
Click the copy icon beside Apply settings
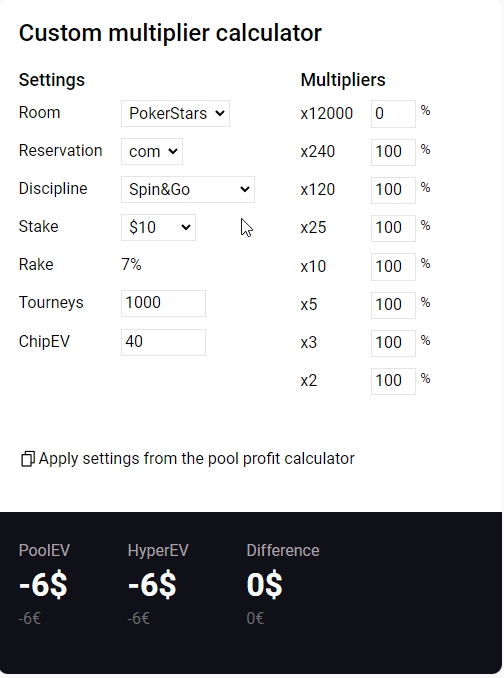click(28, 459)
